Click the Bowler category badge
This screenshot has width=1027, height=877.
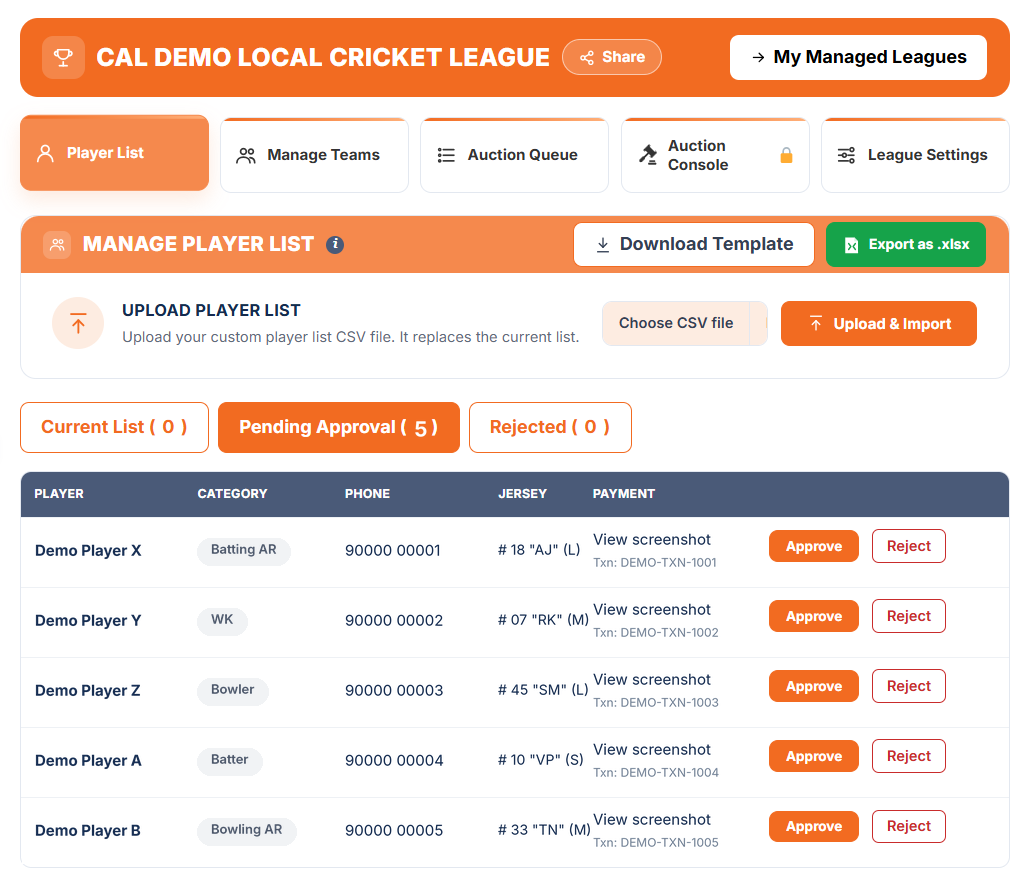click(x=233, y=690)
